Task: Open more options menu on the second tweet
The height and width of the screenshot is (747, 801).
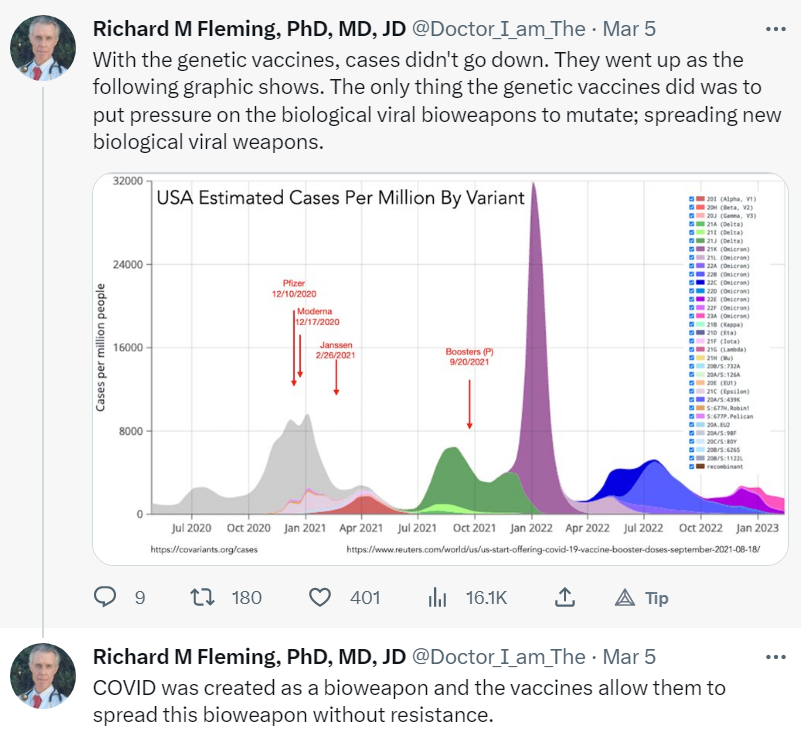Action: coord(775,657)
